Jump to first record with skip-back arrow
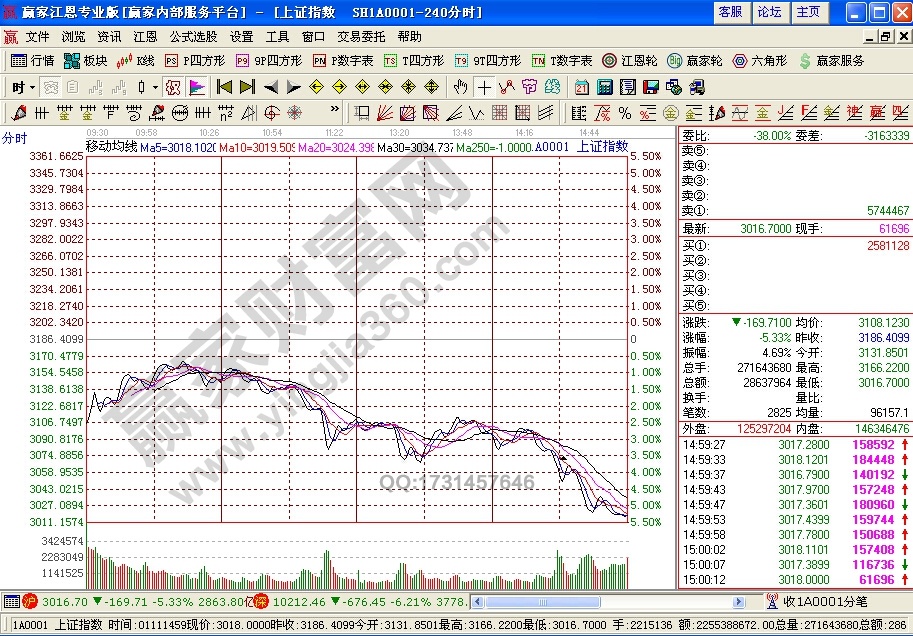The image size is (913, 636). pos(224,87)
